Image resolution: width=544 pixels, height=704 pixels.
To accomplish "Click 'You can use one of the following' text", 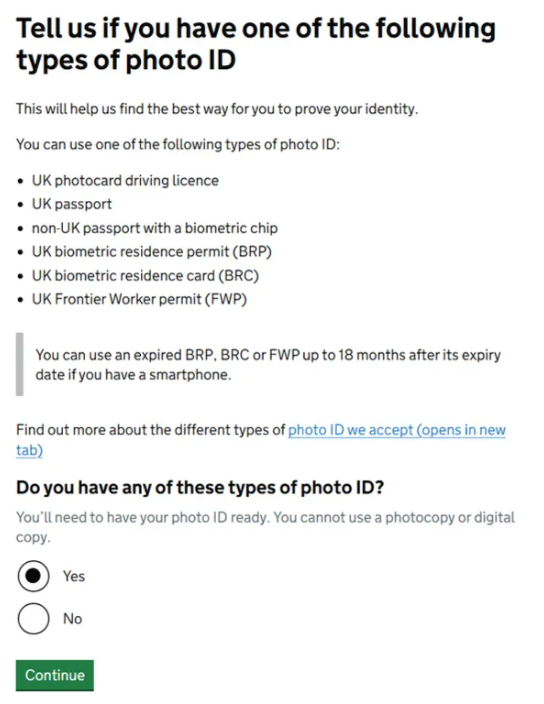I will (178, 145).
